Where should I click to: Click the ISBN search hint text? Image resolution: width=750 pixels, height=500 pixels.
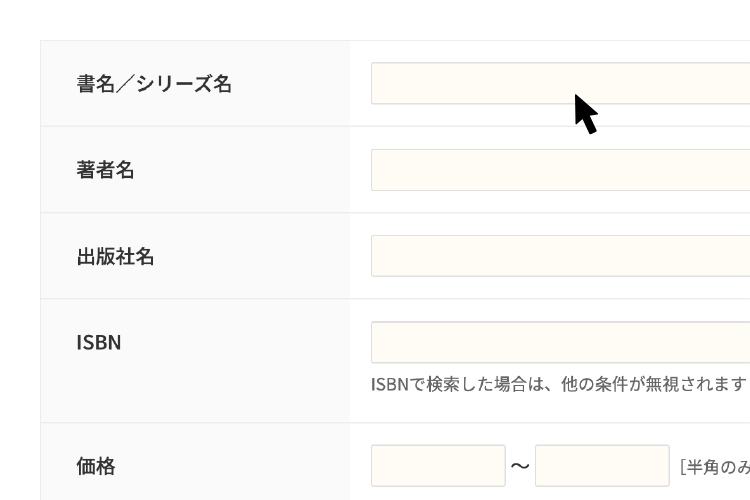point(558,384)
